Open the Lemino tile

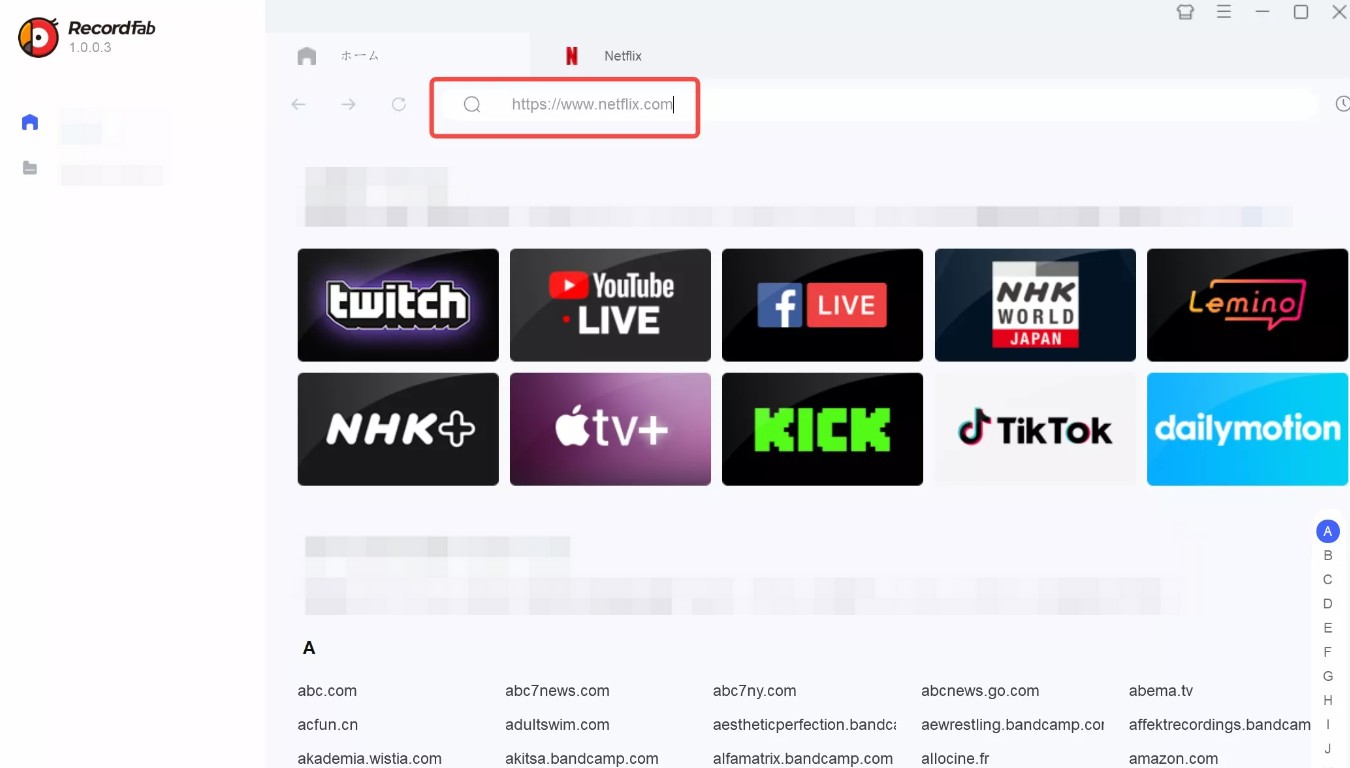(x=1247, y=305)
